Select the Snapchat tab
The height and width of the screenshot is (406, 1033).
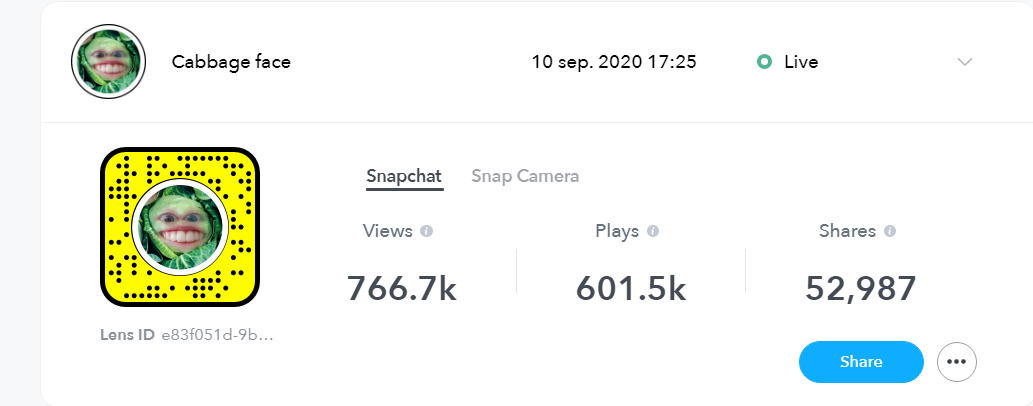pyautogui.click(x=405, y=177)
